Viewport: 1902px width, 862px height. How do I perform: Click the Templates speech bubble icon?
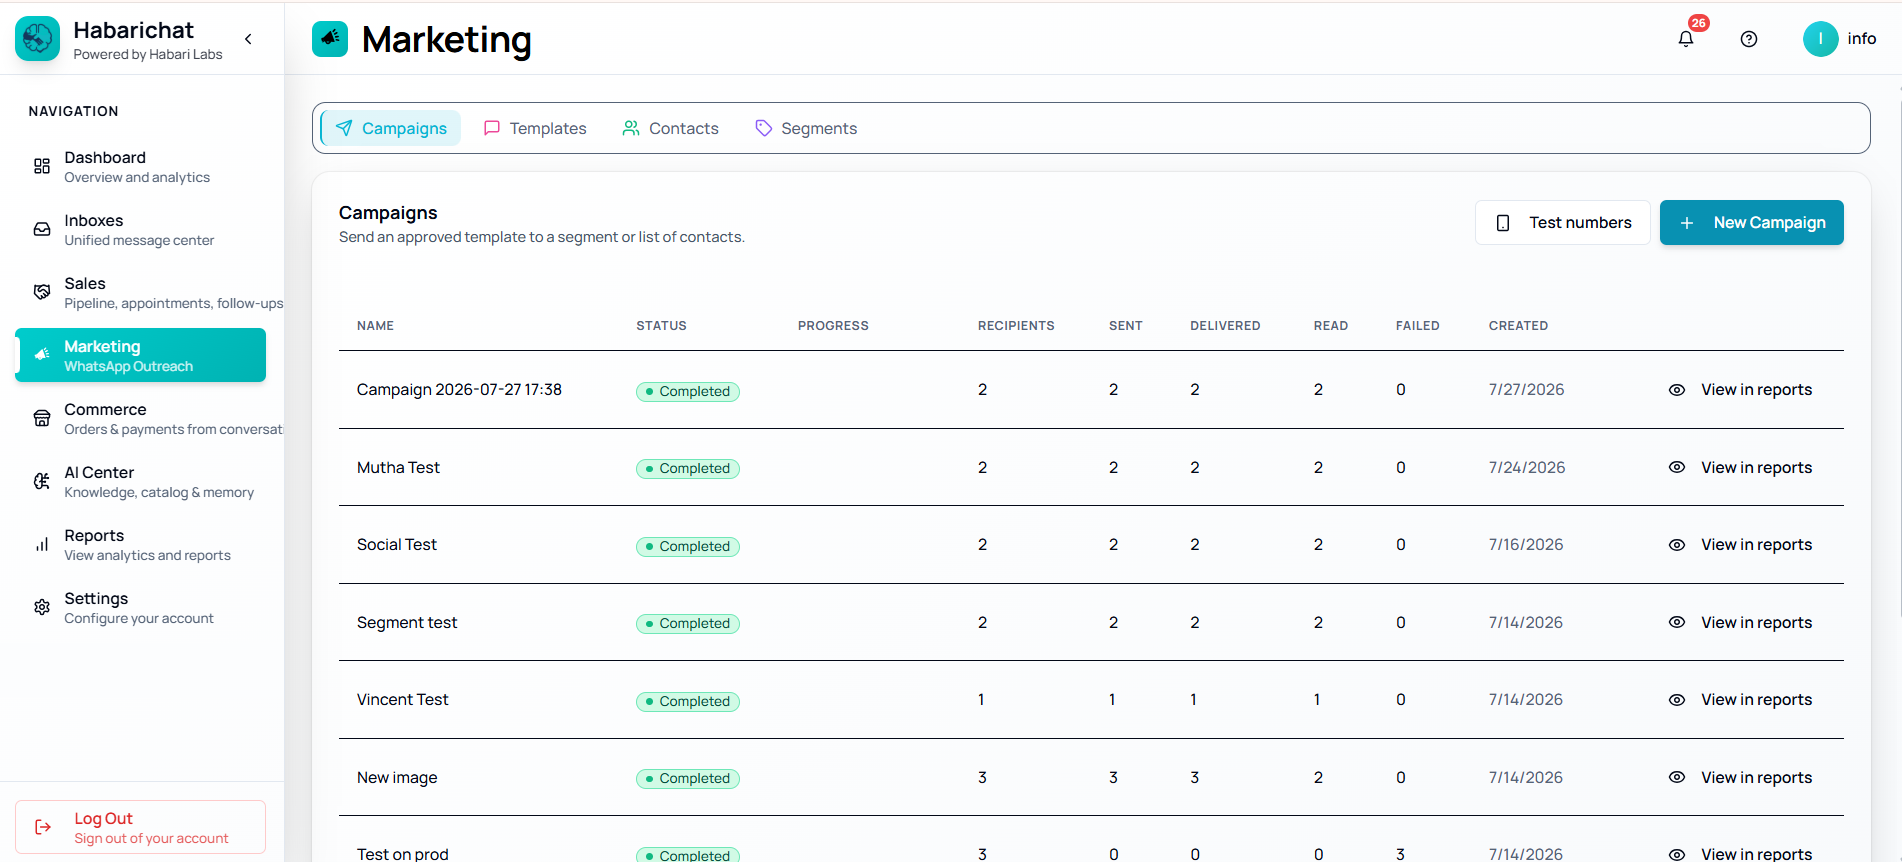tap(492, 128)
